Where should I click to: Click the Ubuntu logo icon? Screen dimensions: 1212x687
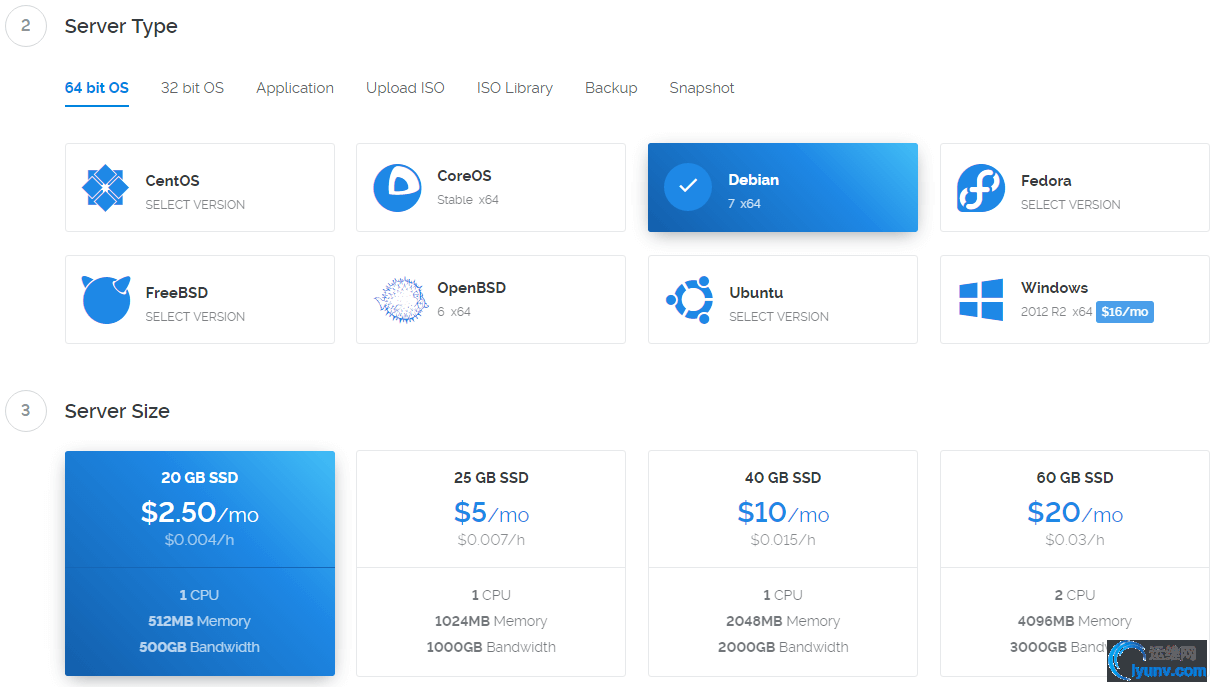pyautogui.click(x=689, y=299)
